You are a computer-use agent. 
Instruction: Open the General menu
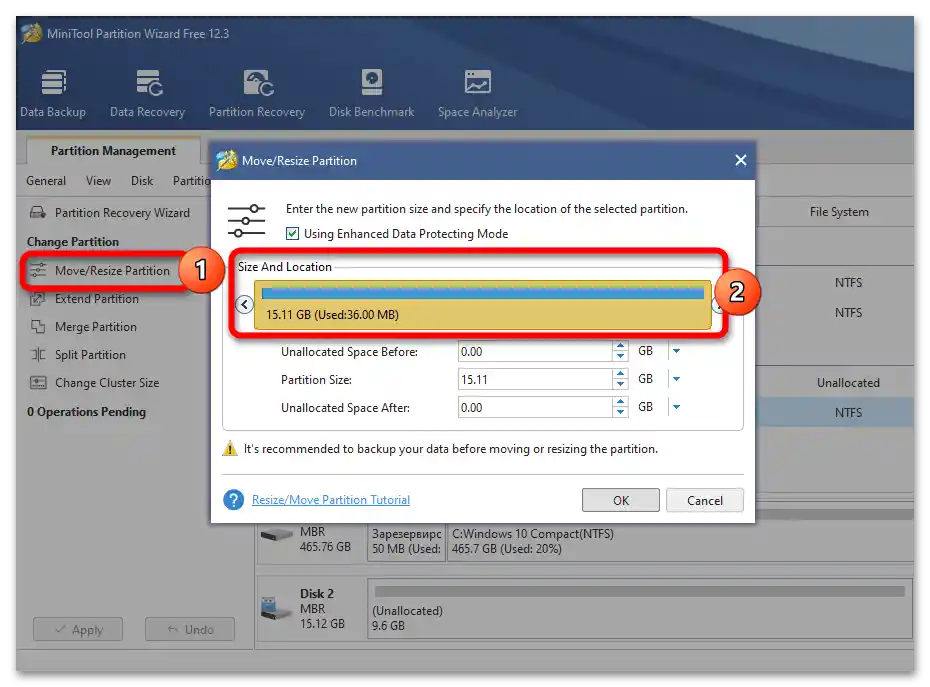click(46, 181)
